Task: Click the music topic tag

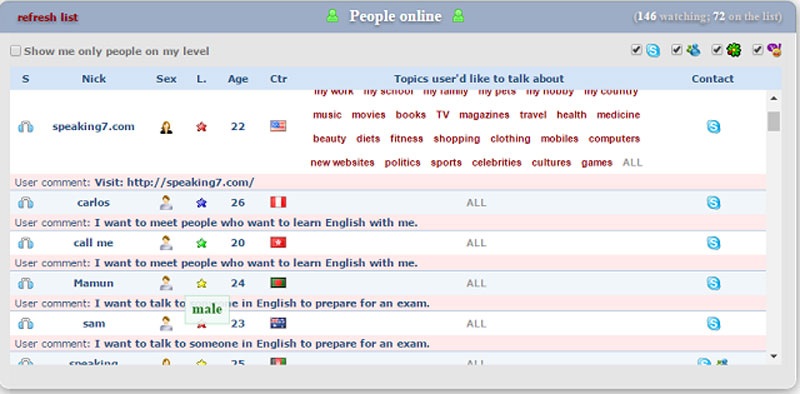Action: pyautogui.click(x=327, y=115)
